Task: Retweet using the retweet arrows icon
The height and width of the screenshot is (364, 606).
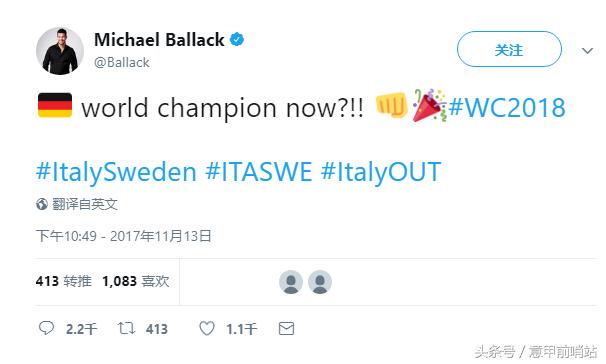Action: 126,328
